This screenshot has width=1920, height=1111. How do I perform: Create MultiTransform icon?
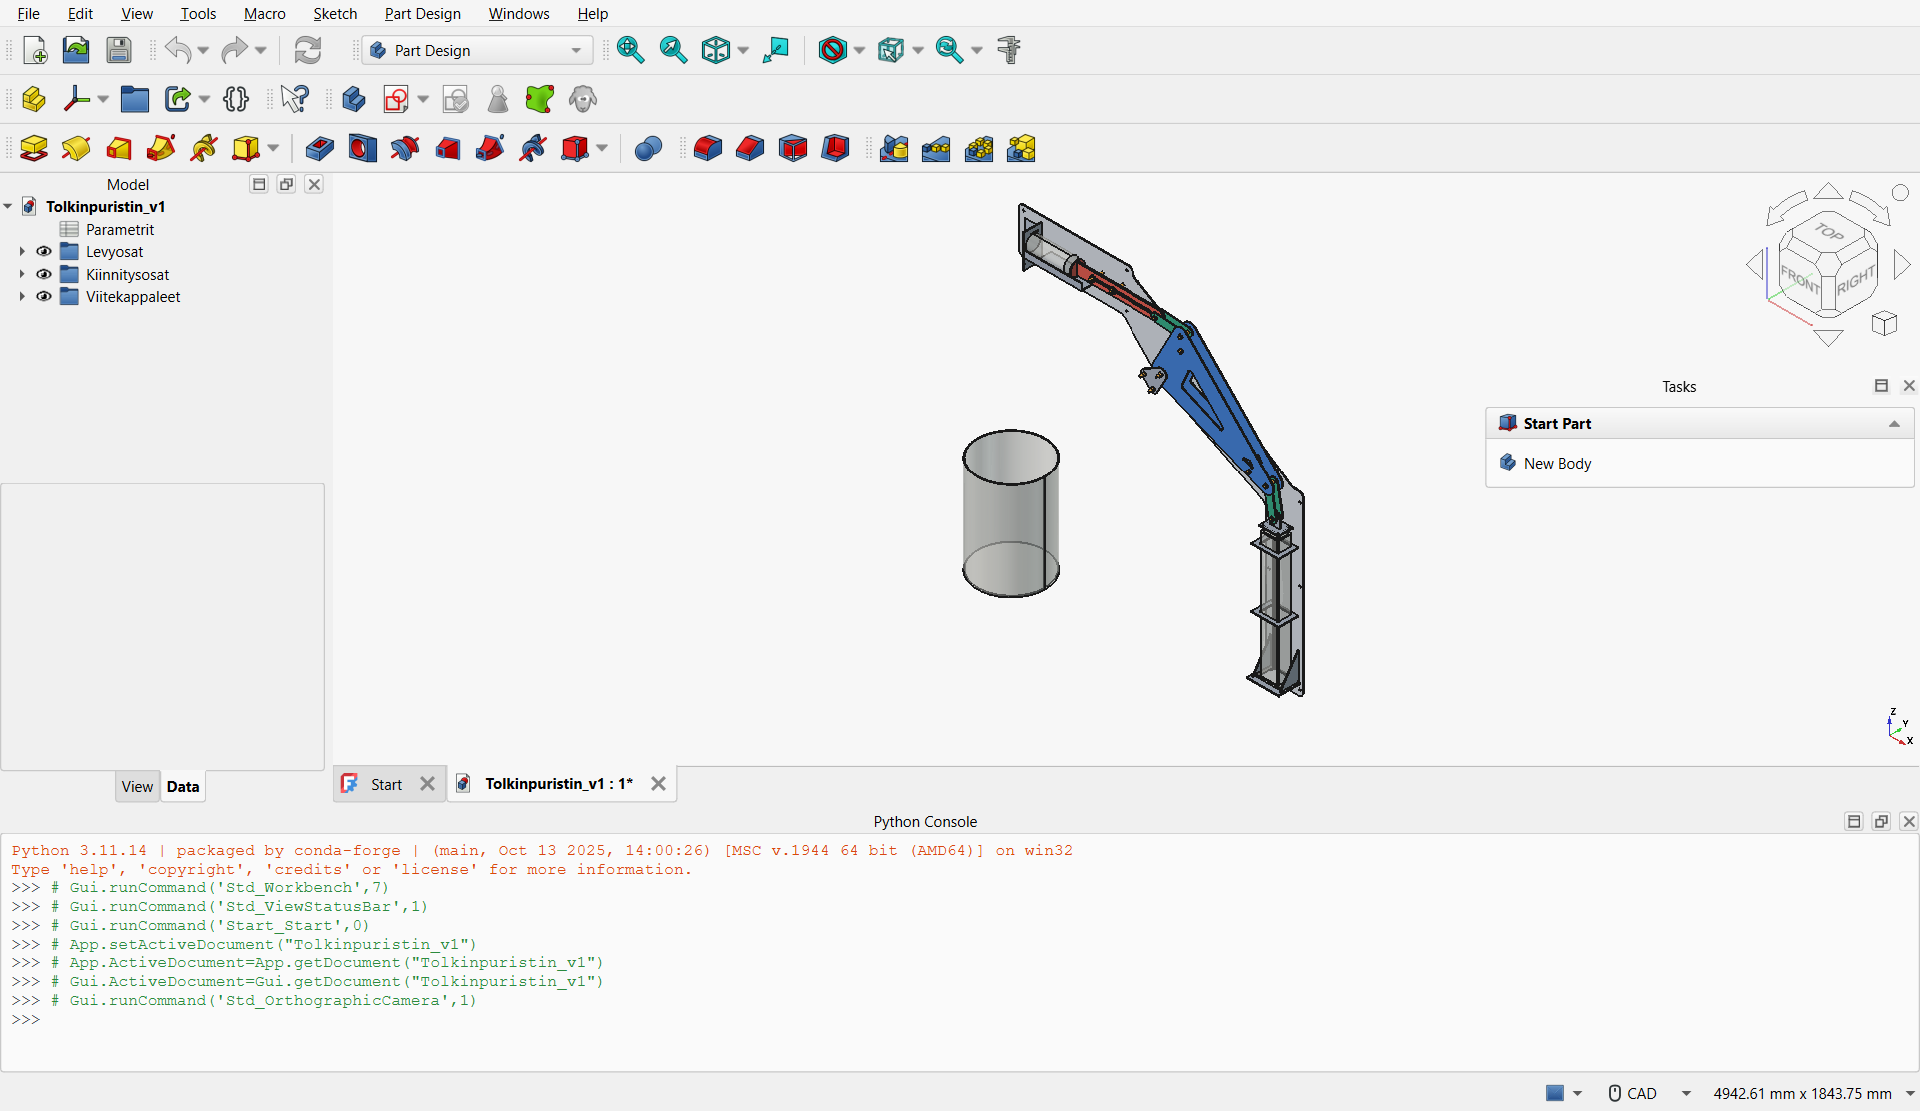pyautogui.click(x=1021, y=149)
